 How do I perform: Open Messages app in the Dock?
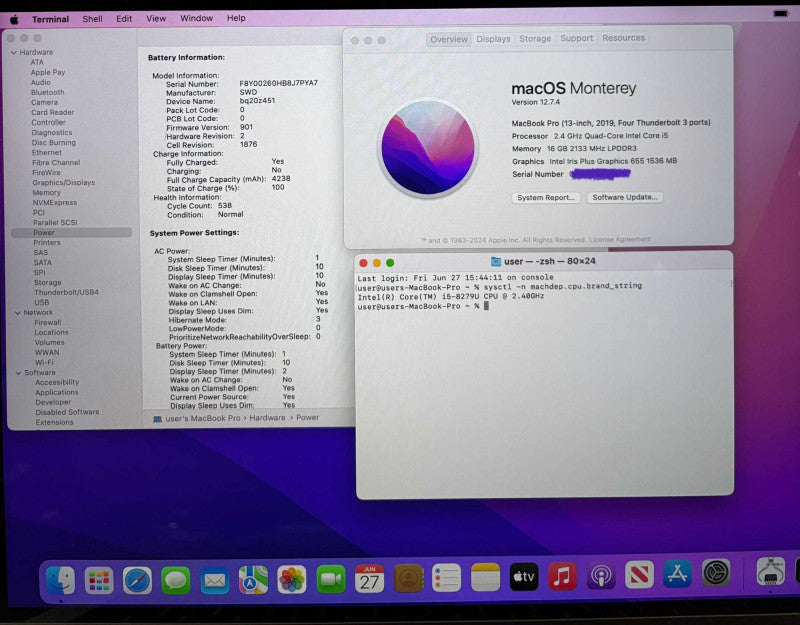[176, 580]
